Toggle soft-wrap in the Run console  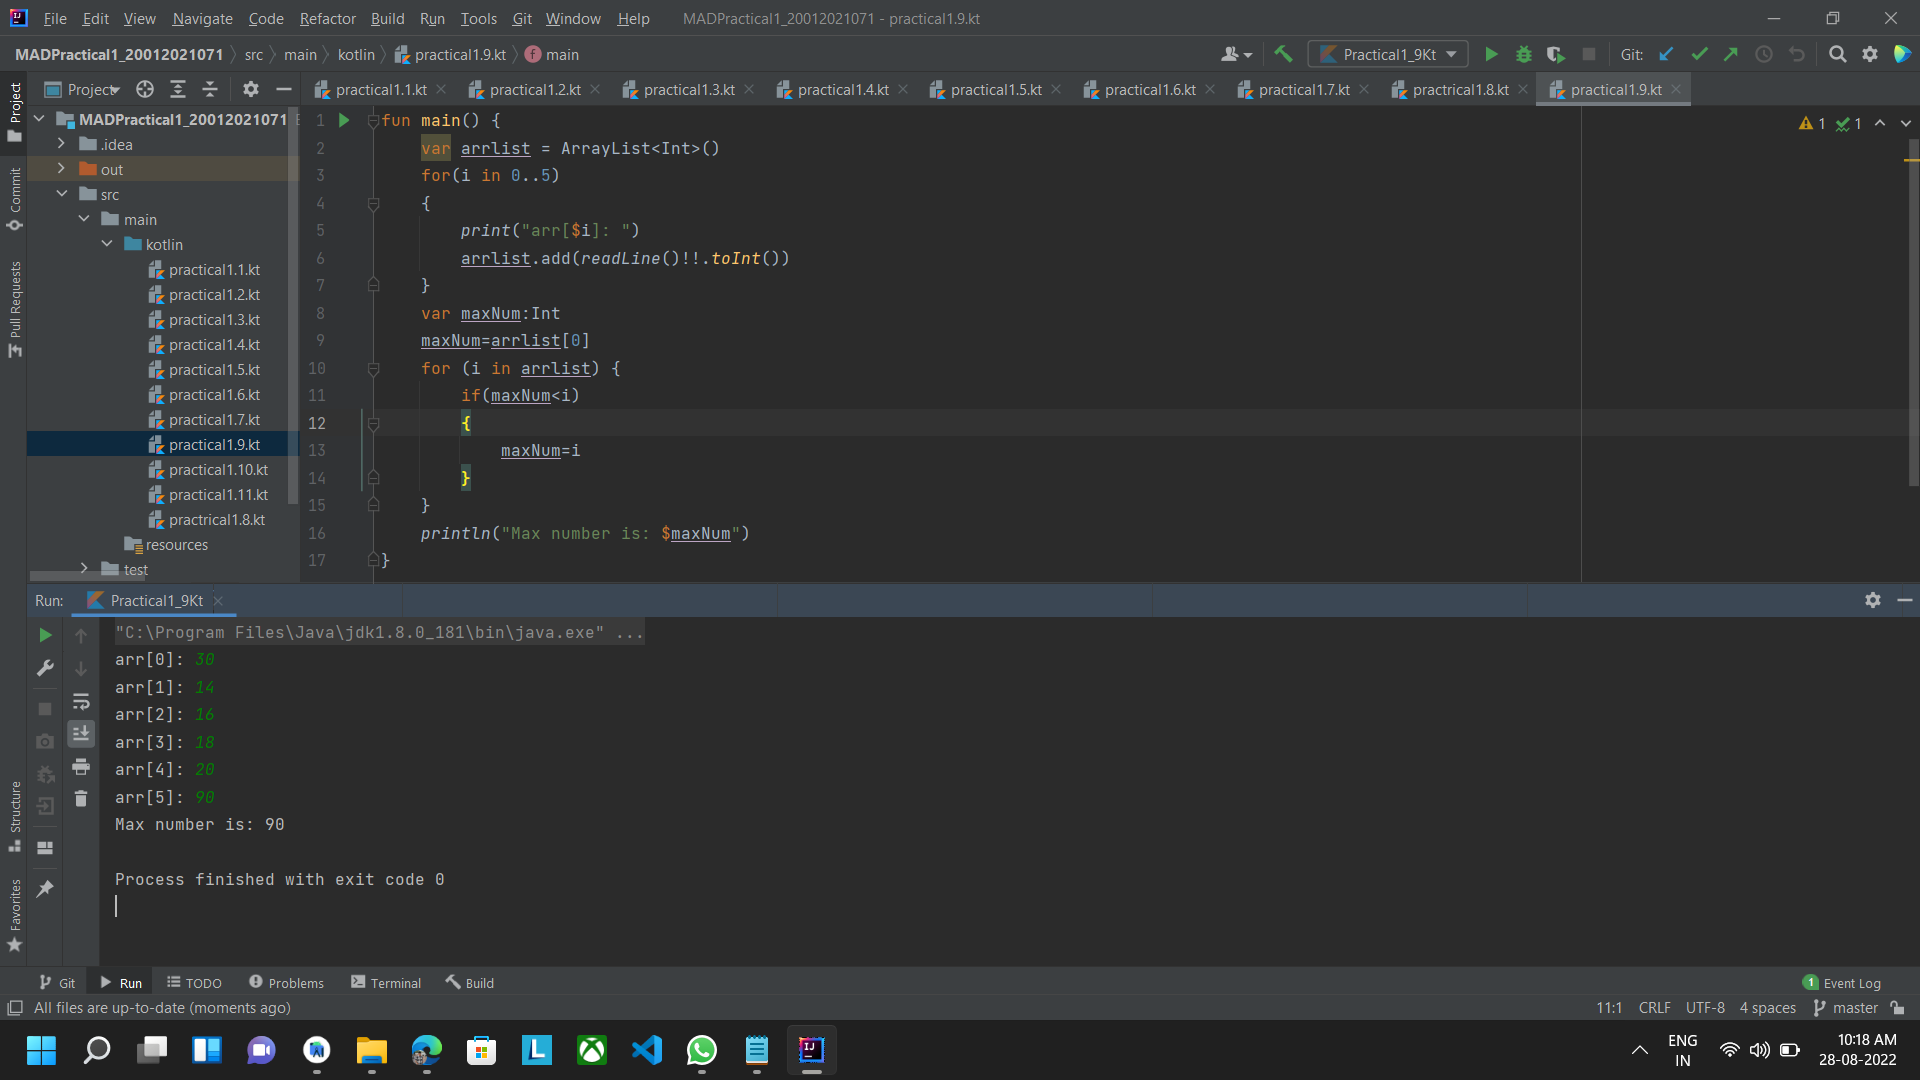[82, 702]
